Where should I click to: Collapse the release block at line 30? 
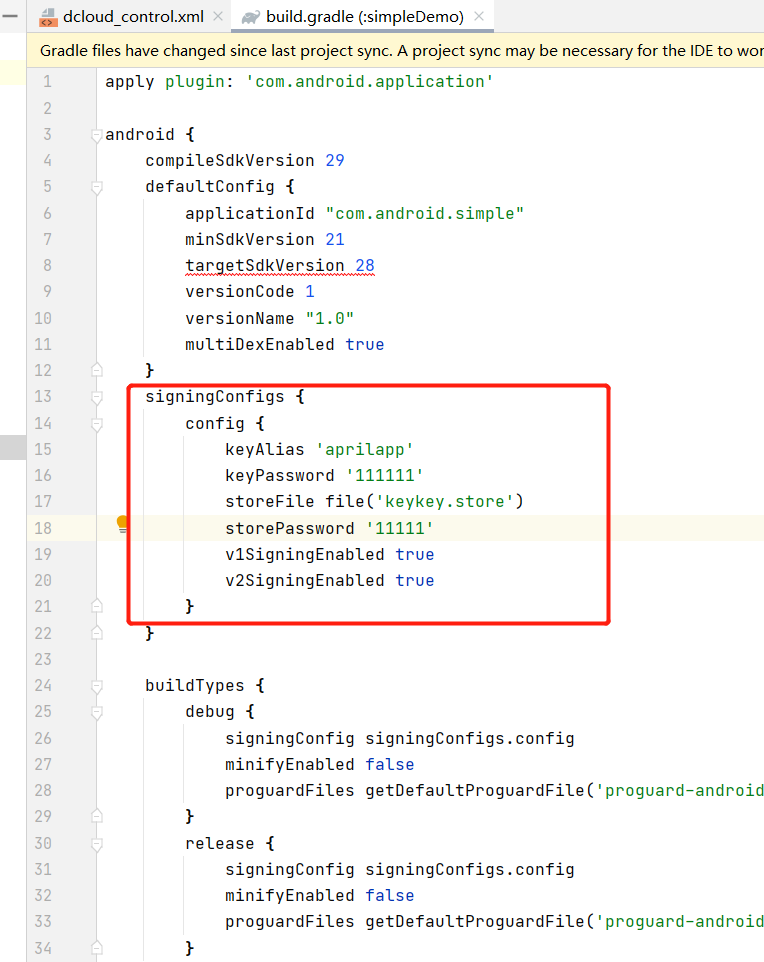coord(96,844)
